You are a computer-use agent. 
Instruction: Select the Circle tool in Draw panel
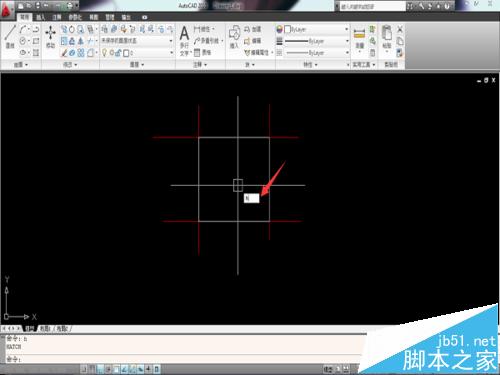point(23,41)
